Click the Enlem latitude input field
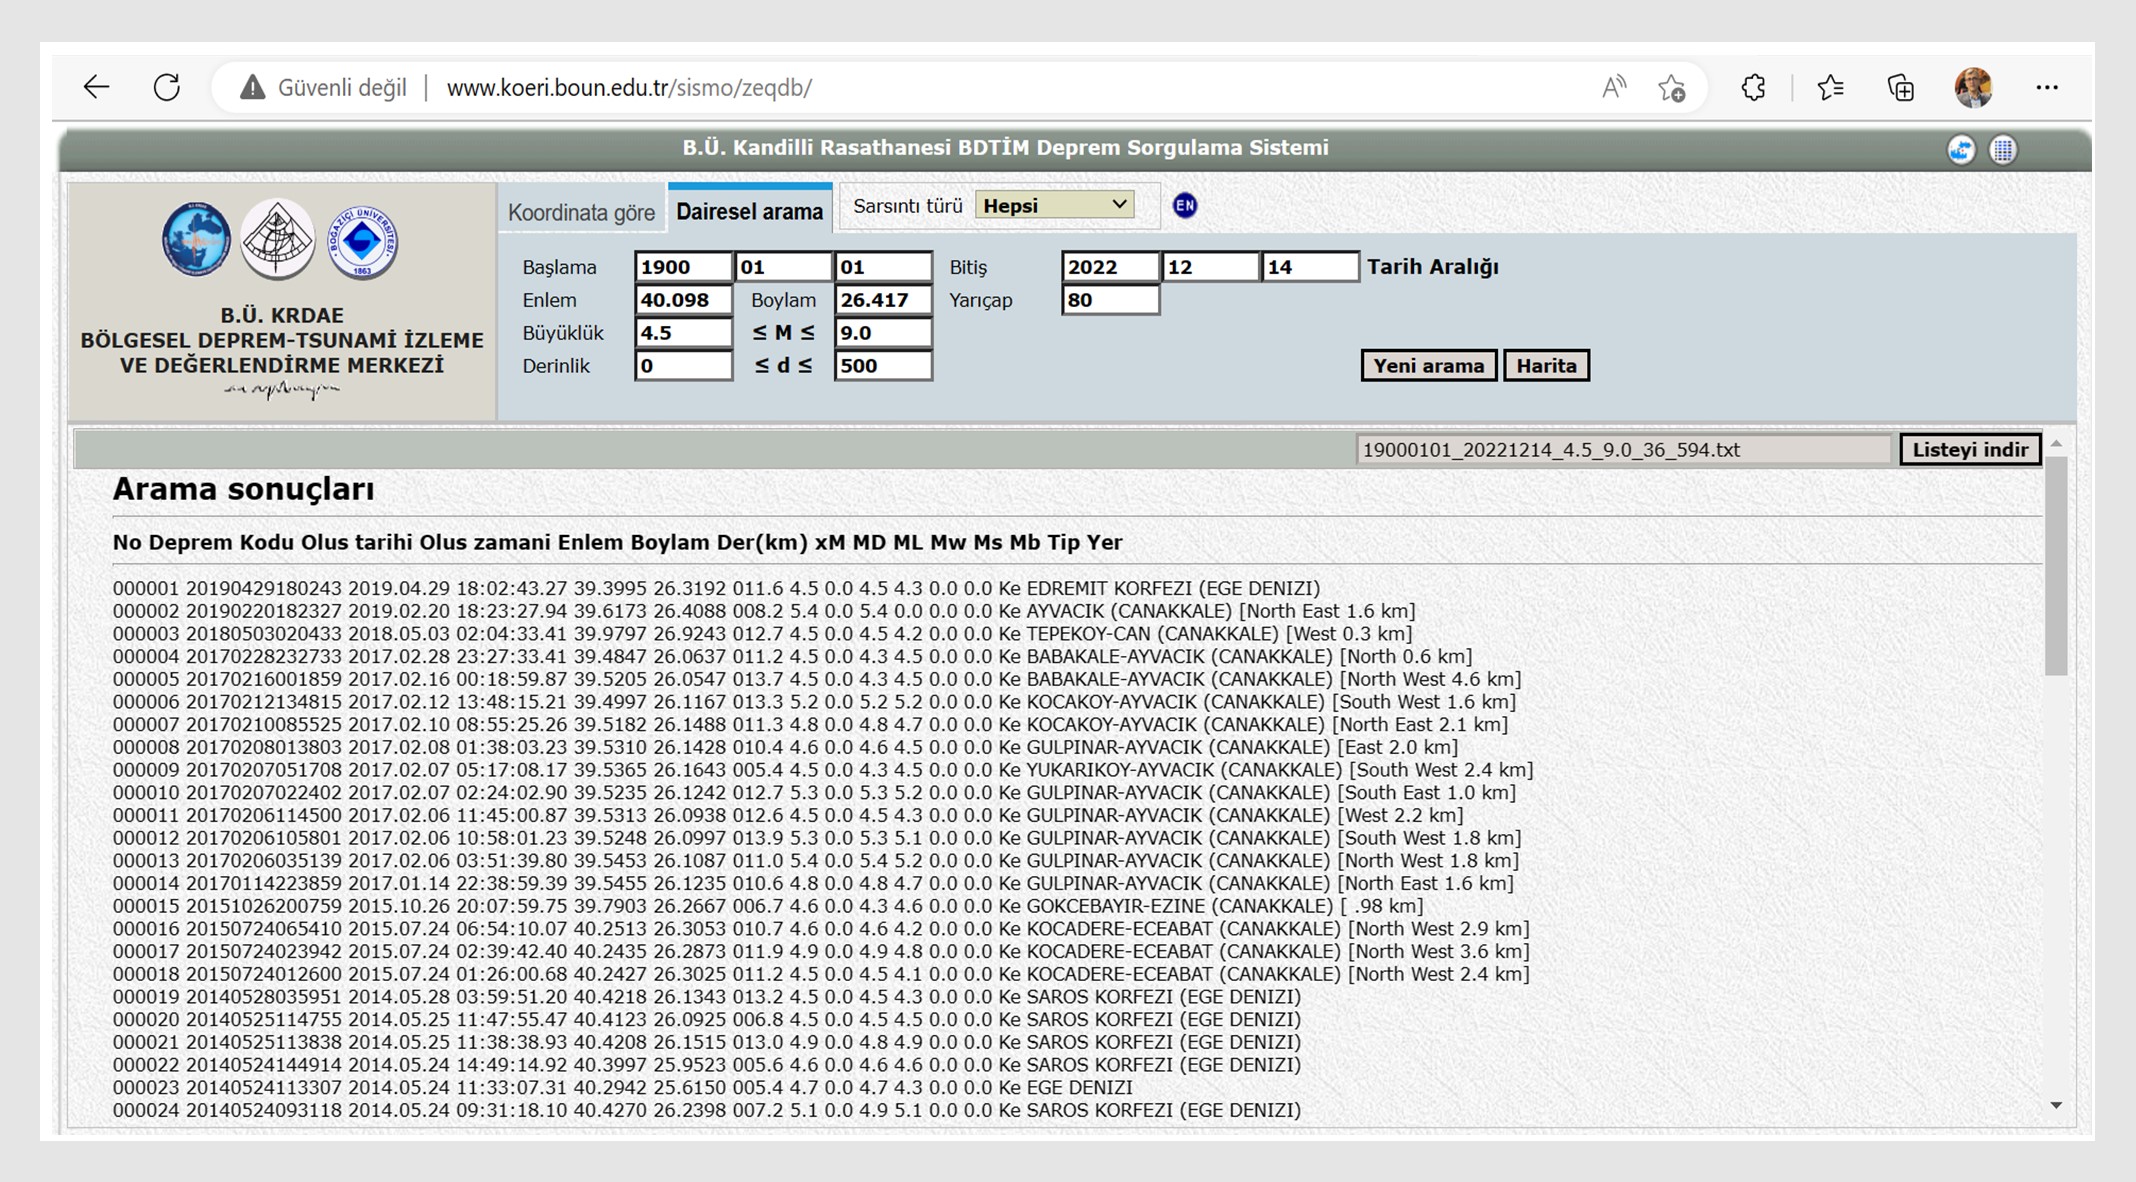 coord(683,300)
